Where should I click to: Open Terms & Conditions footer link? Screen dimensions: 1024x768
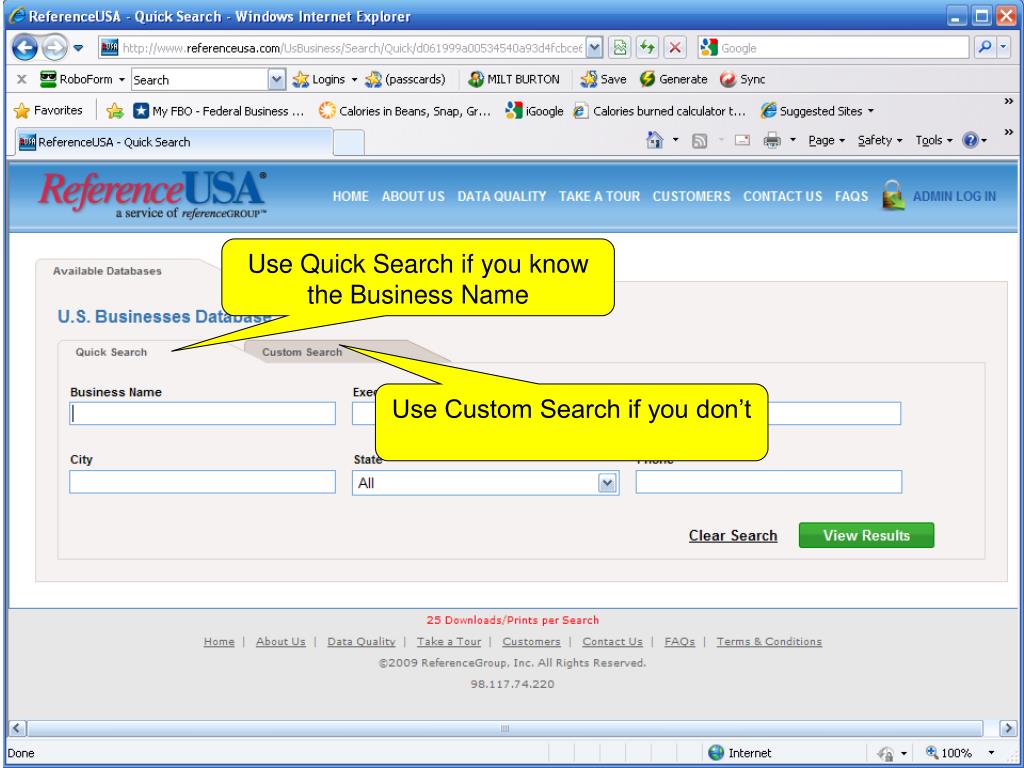click(769, 641)
